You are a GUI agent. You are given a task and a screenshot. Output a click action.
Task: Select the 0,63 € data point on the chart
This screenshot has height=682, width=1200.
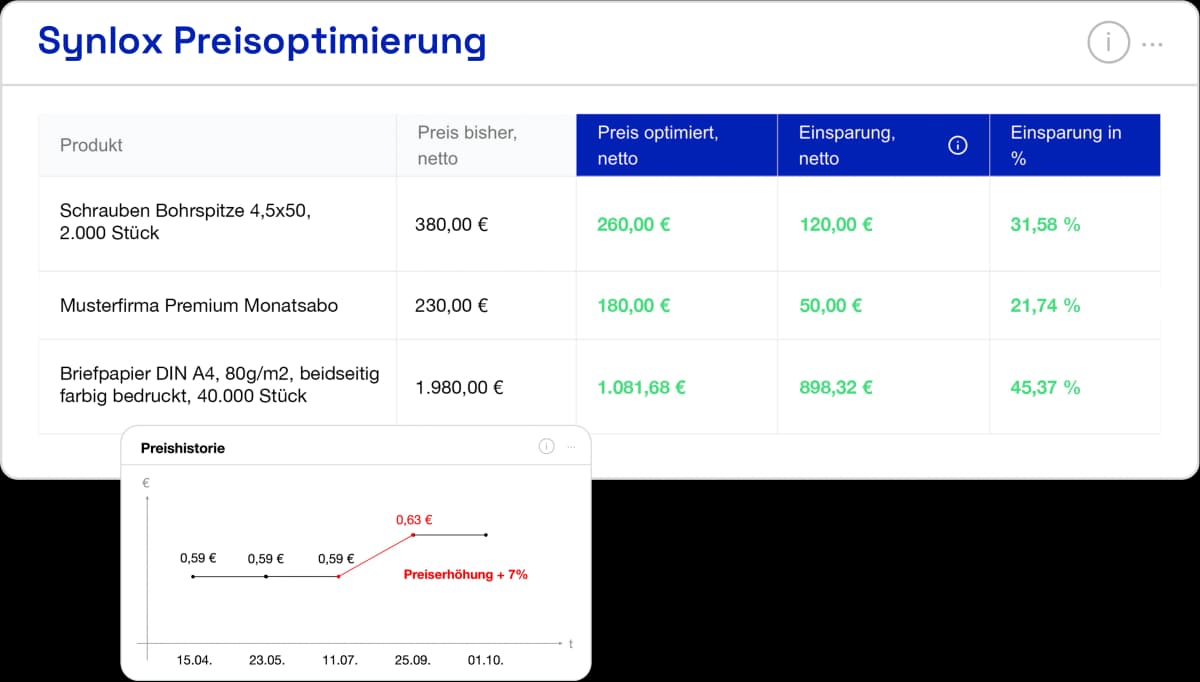412,535
